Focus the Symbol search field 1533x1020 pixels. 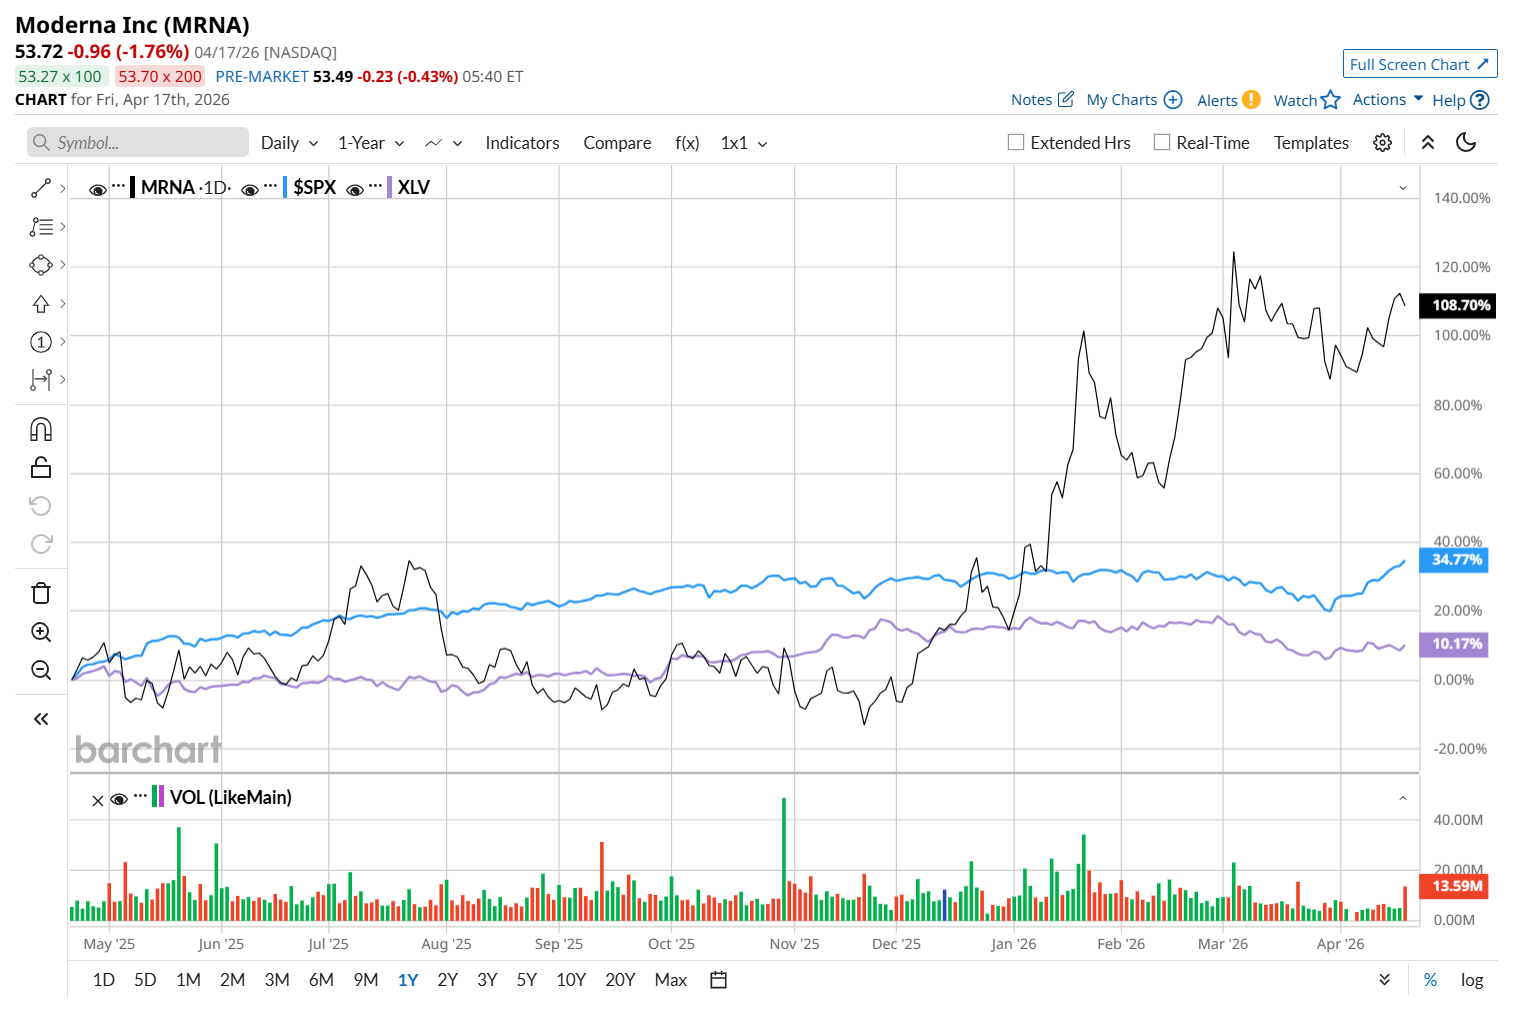[x=138, y=142]
